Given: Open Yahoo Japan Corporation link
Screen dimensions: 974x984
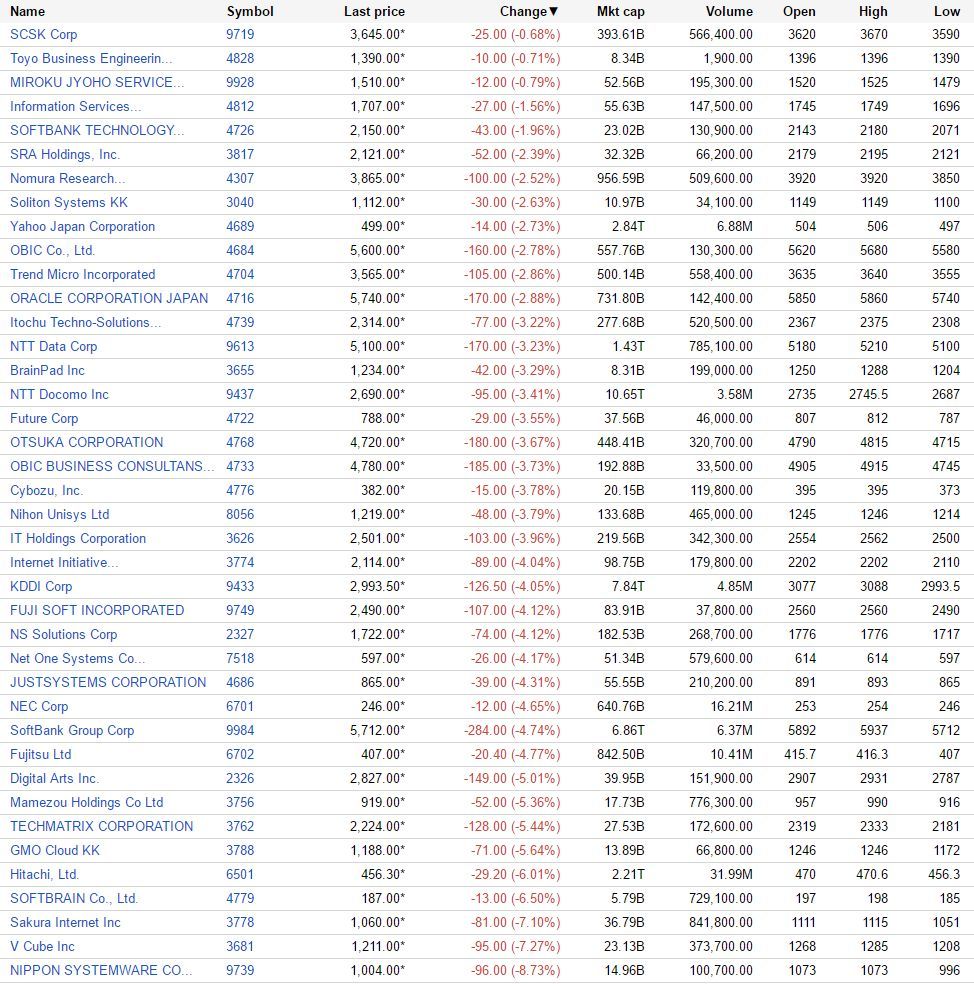Looking at the screenshot, I should click(82, 226).
